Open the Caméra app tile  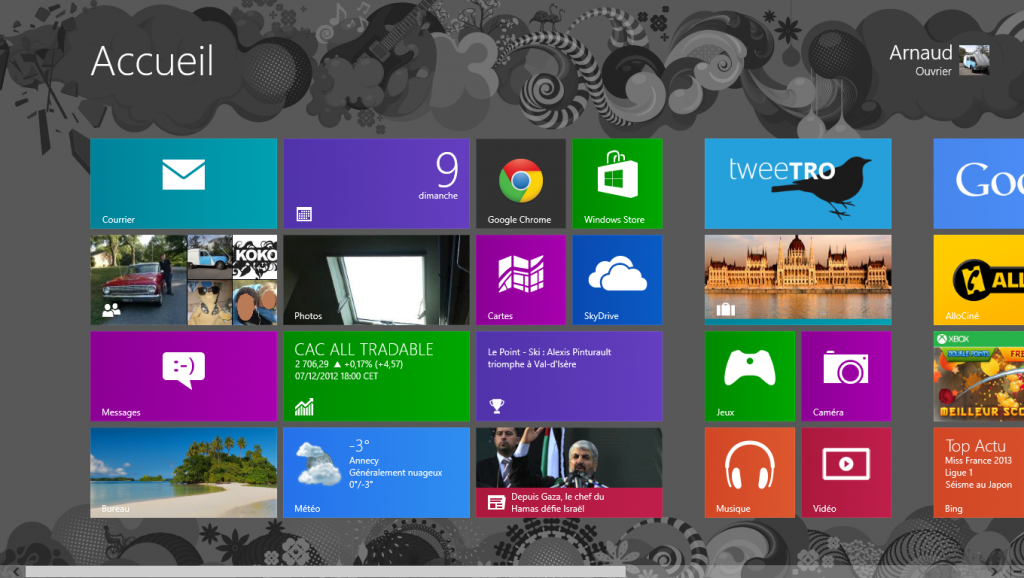(845, 376)
